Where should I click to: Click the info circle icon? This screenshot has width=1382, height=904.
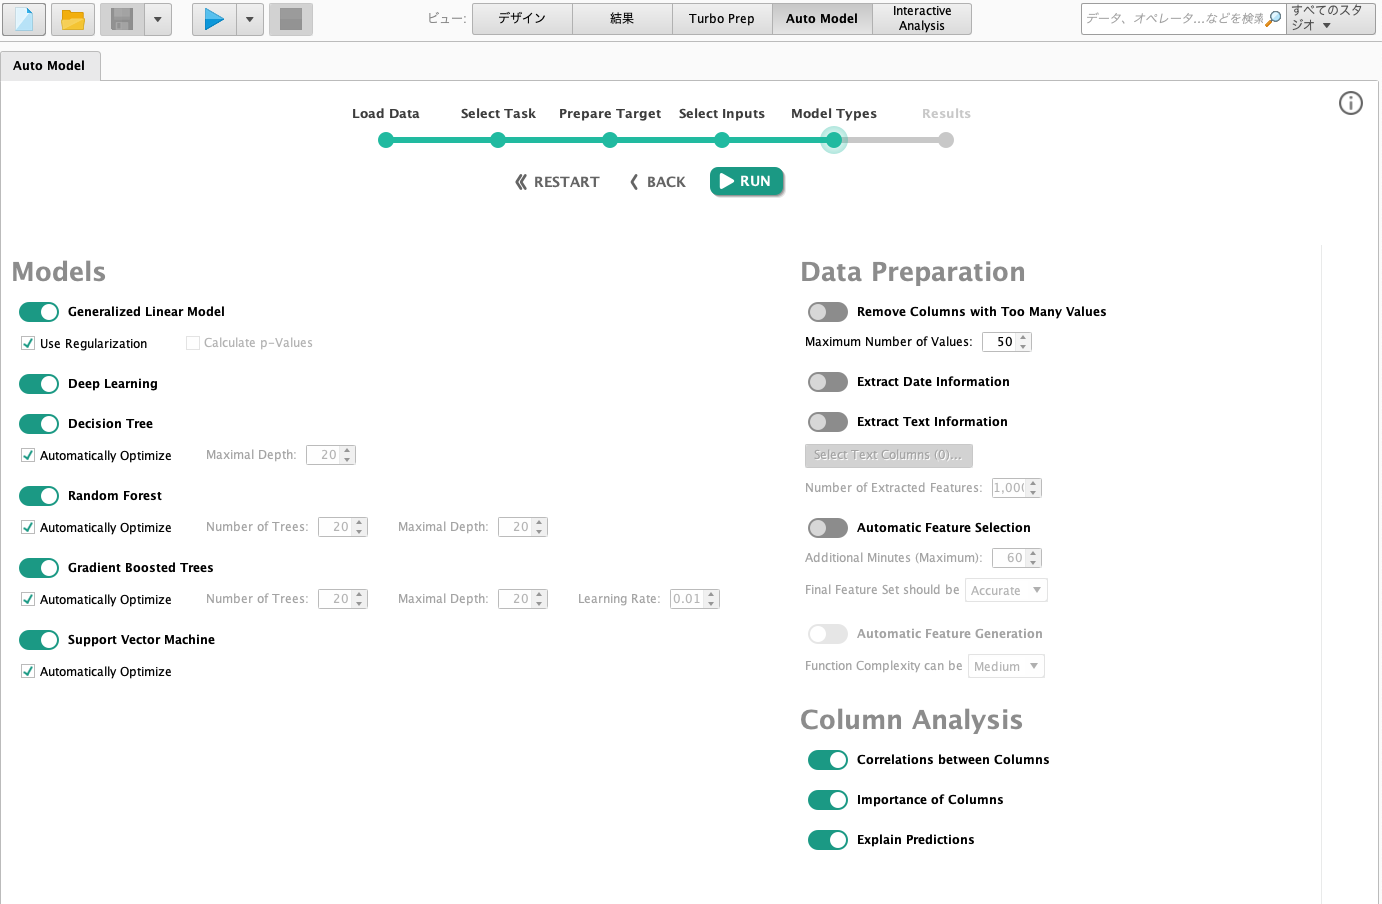tap(1351, 103)
